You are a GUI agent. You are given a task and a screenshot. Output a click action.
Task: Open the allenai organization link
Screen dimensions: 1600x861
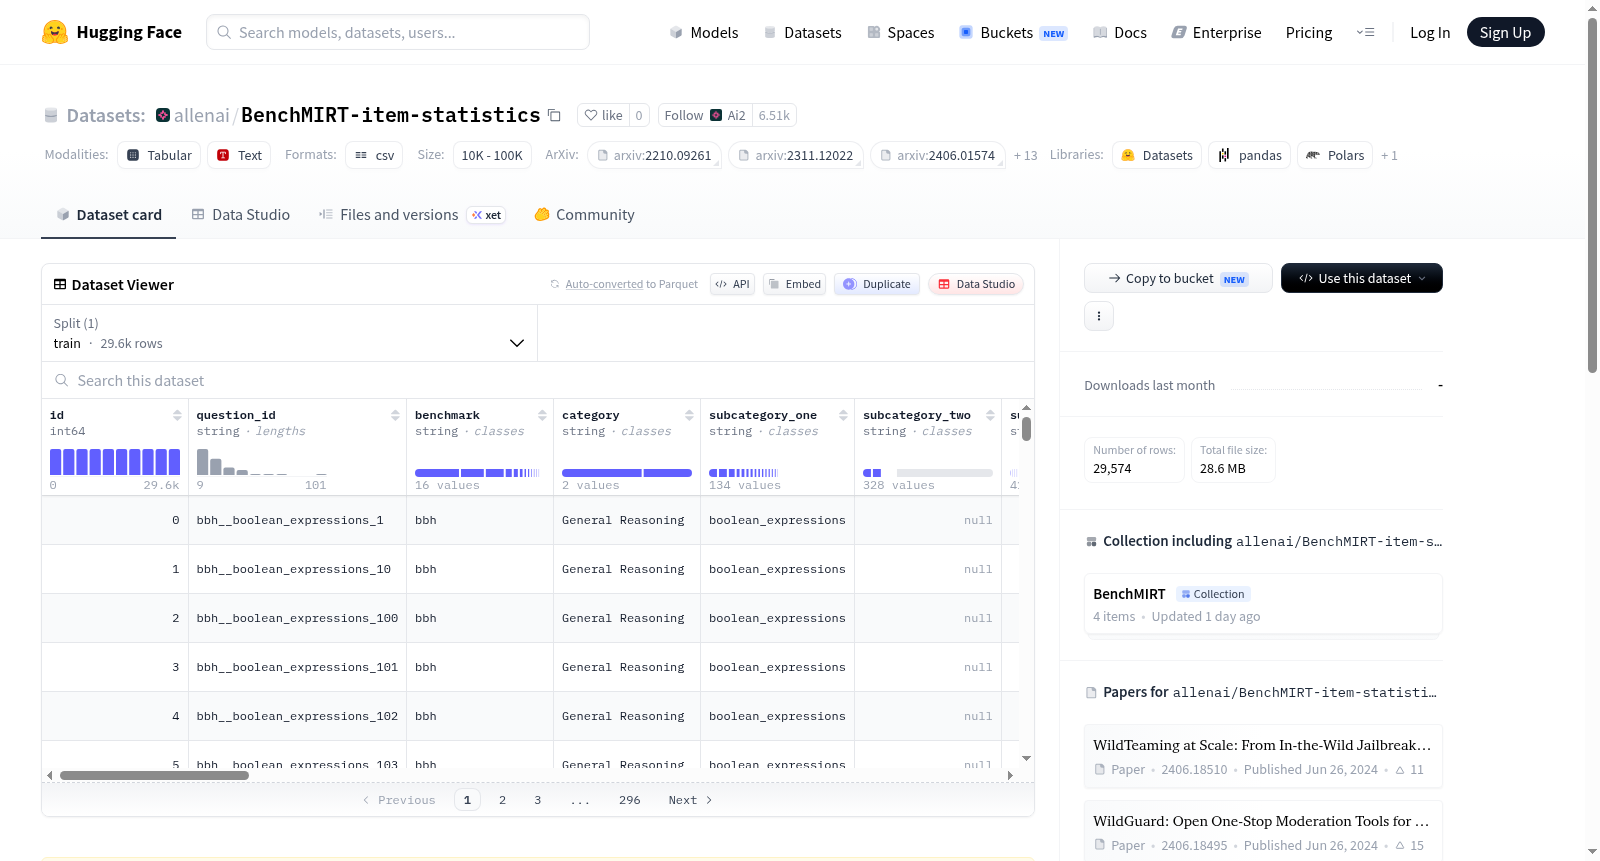coord(202,115)
